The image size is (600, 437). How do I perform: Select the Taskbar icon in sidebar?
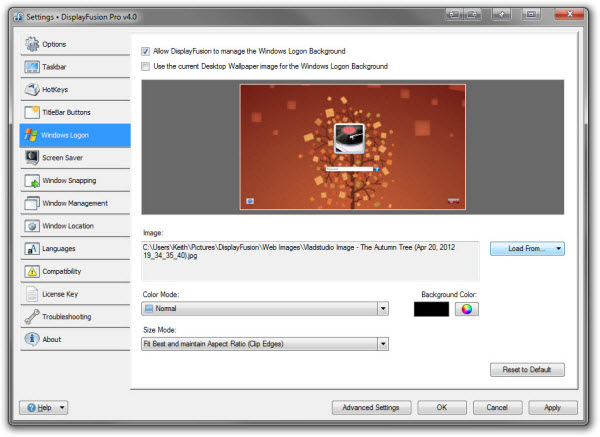tap(32, 67)
